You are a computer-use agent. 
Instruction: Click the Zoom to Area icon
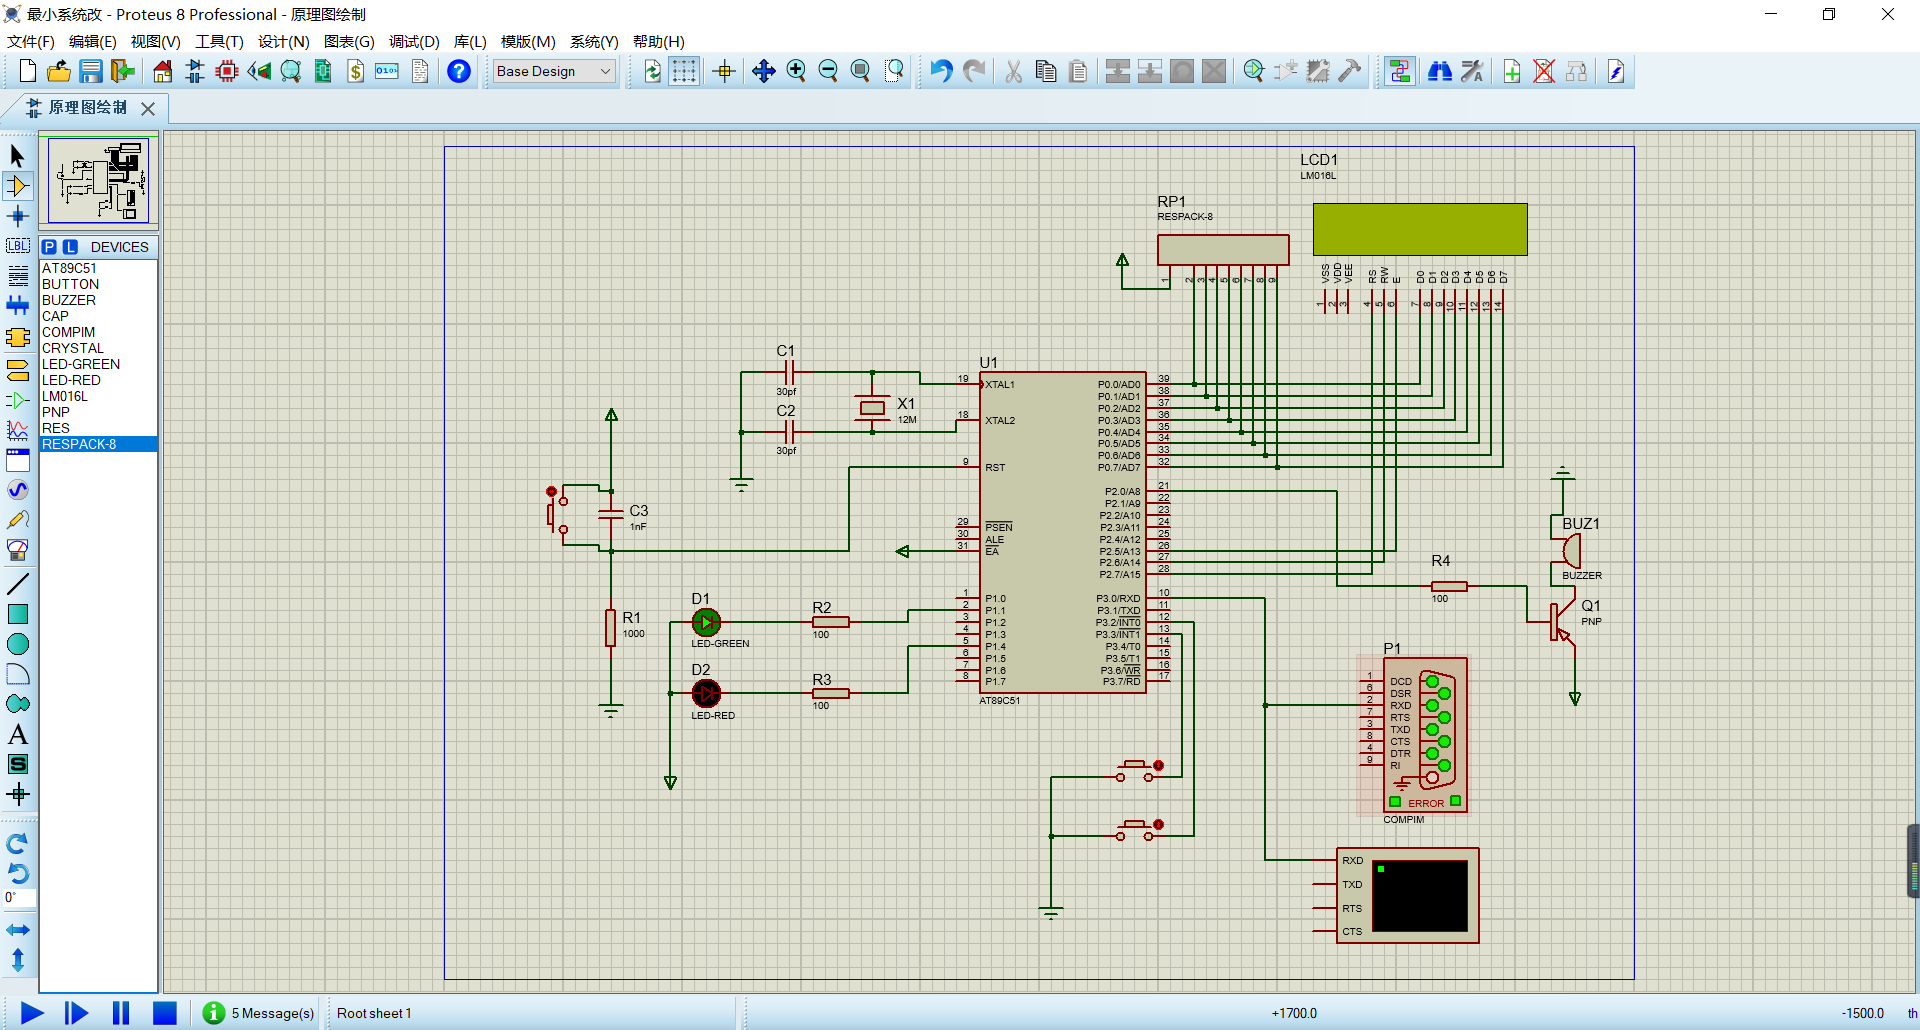click(892, 71)
